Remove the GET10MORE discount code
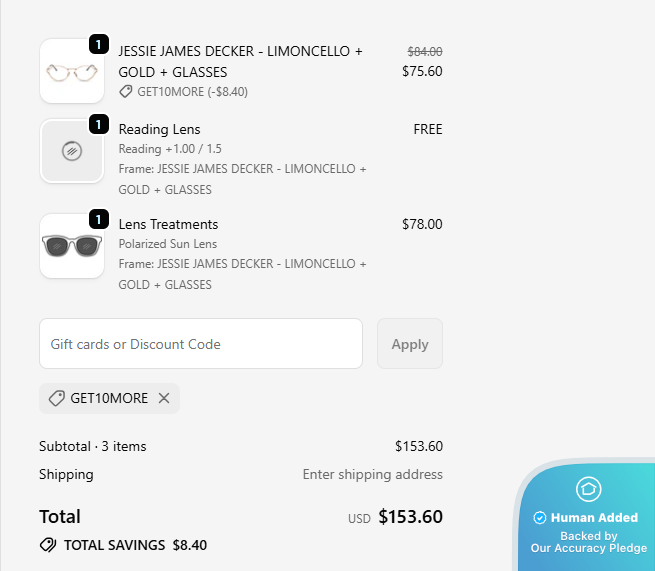Viewport: 655px width, 571px height. tap(164, 398)
